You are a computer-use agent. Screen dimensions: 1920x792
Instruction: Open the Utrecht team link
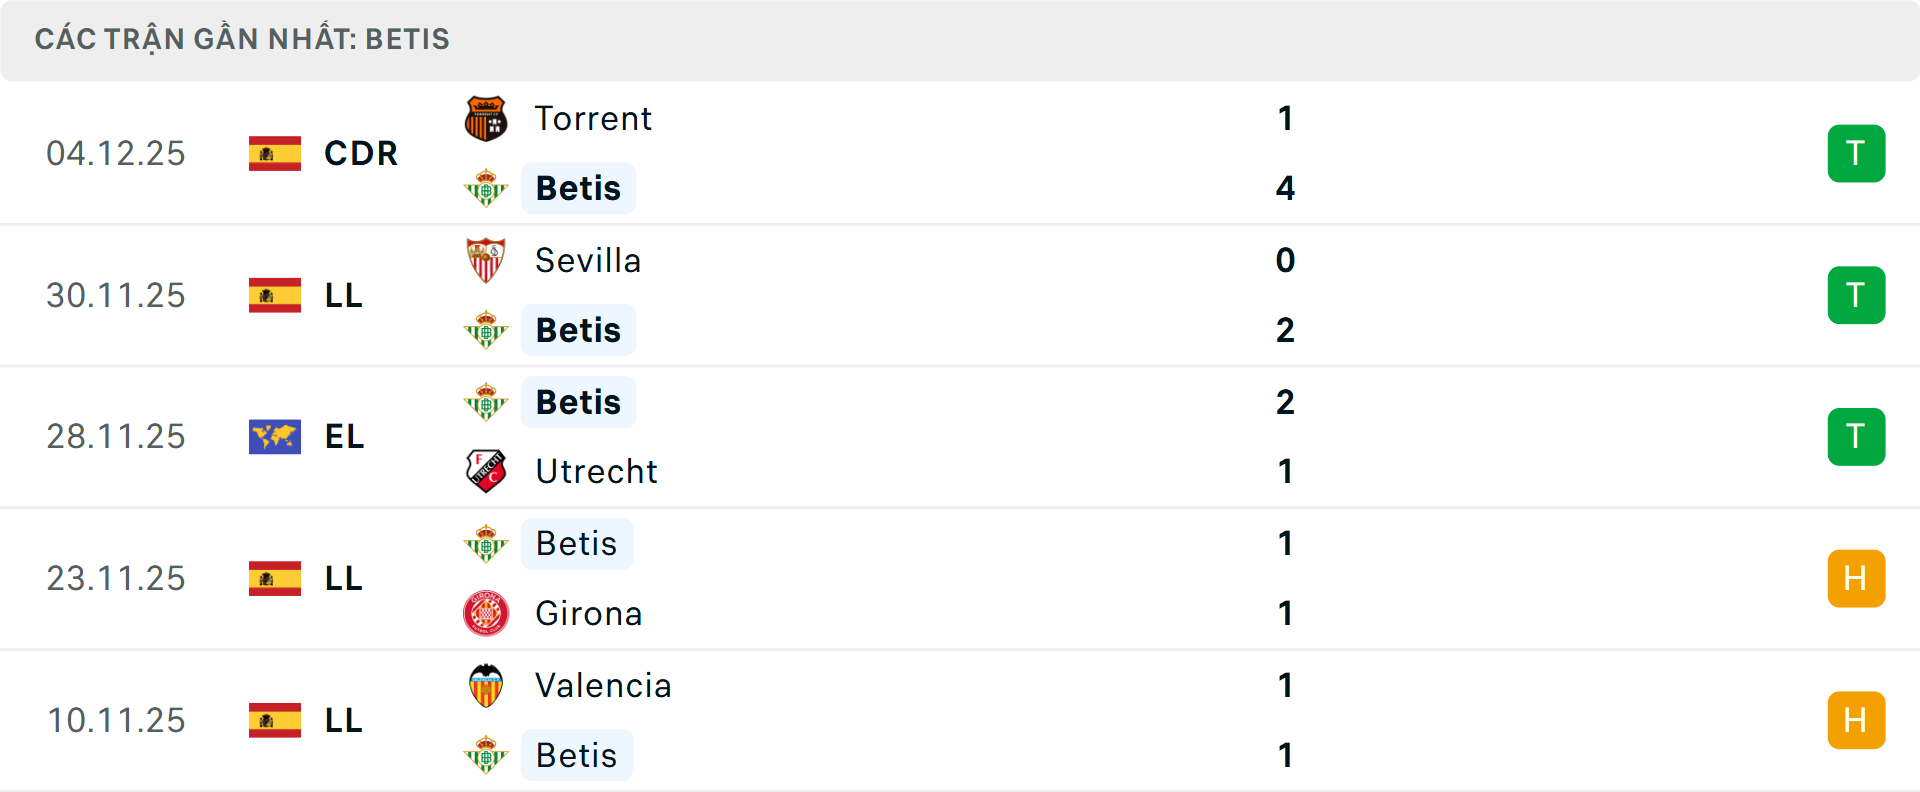click(597, 471)
